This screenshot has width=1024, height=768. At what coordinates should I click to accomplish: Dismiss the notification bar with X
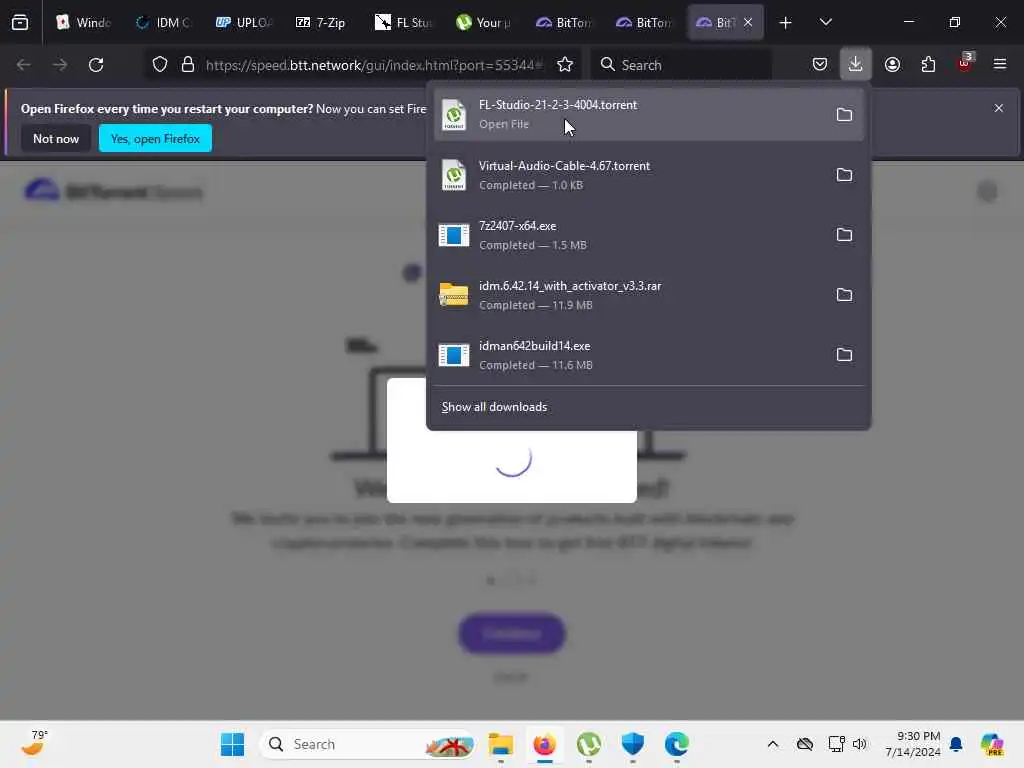tap(999, 108)
